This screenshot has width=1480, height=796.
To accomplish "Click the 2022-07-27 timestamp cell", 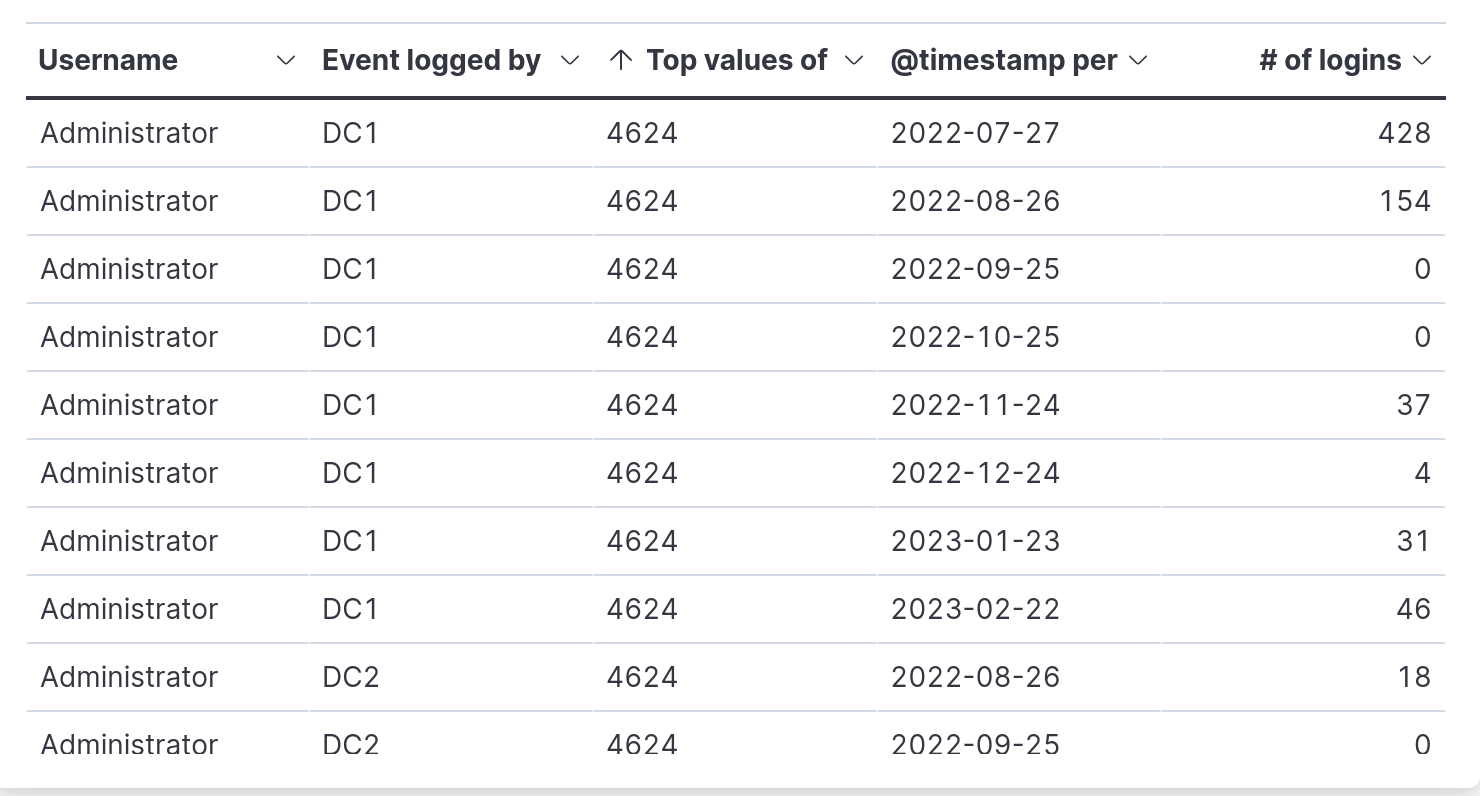I will [x=1018, y=133].
